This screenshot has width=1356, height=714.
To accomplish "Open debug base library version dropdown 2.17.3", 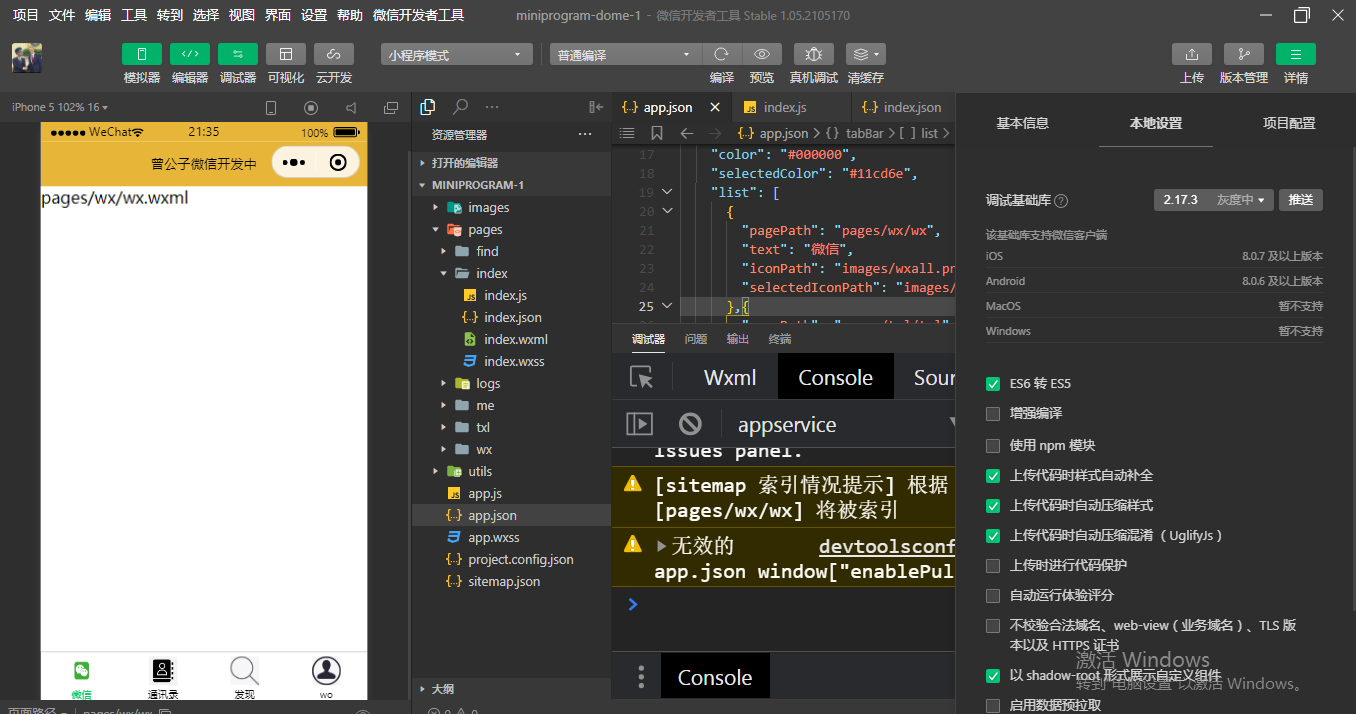I will [1214, 200].
